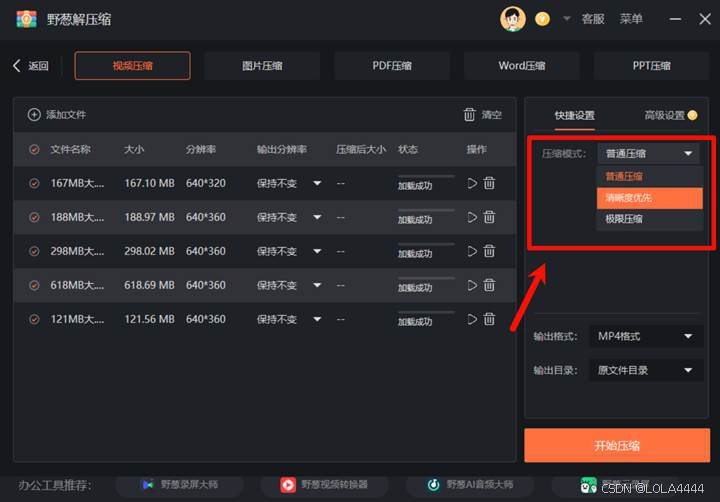Play preview of the 298MB file

tap(472, 251)
